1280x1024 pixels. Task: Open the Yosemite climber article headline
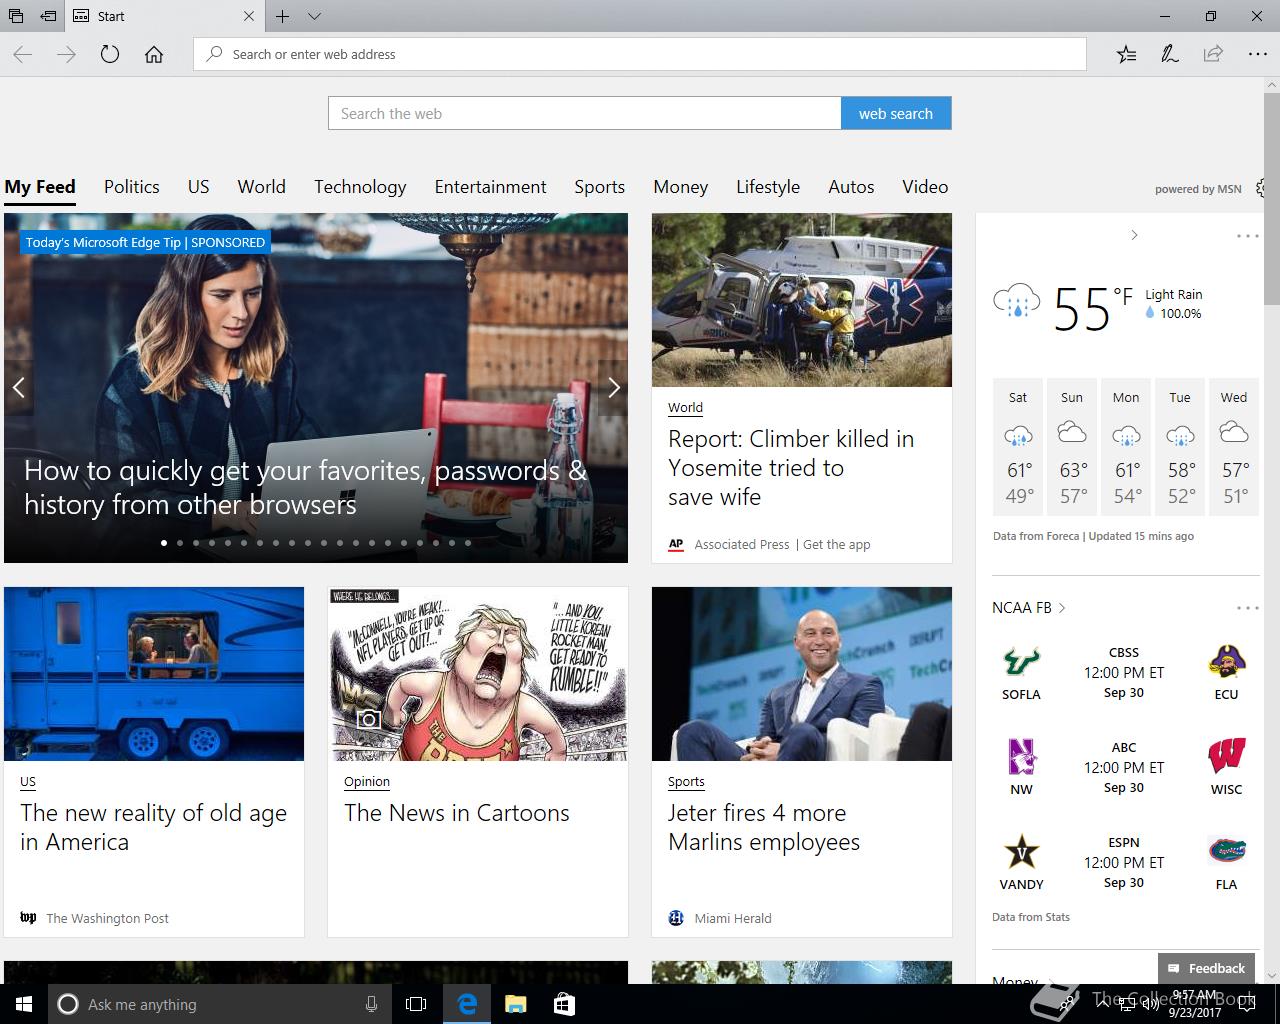point(791,468)
